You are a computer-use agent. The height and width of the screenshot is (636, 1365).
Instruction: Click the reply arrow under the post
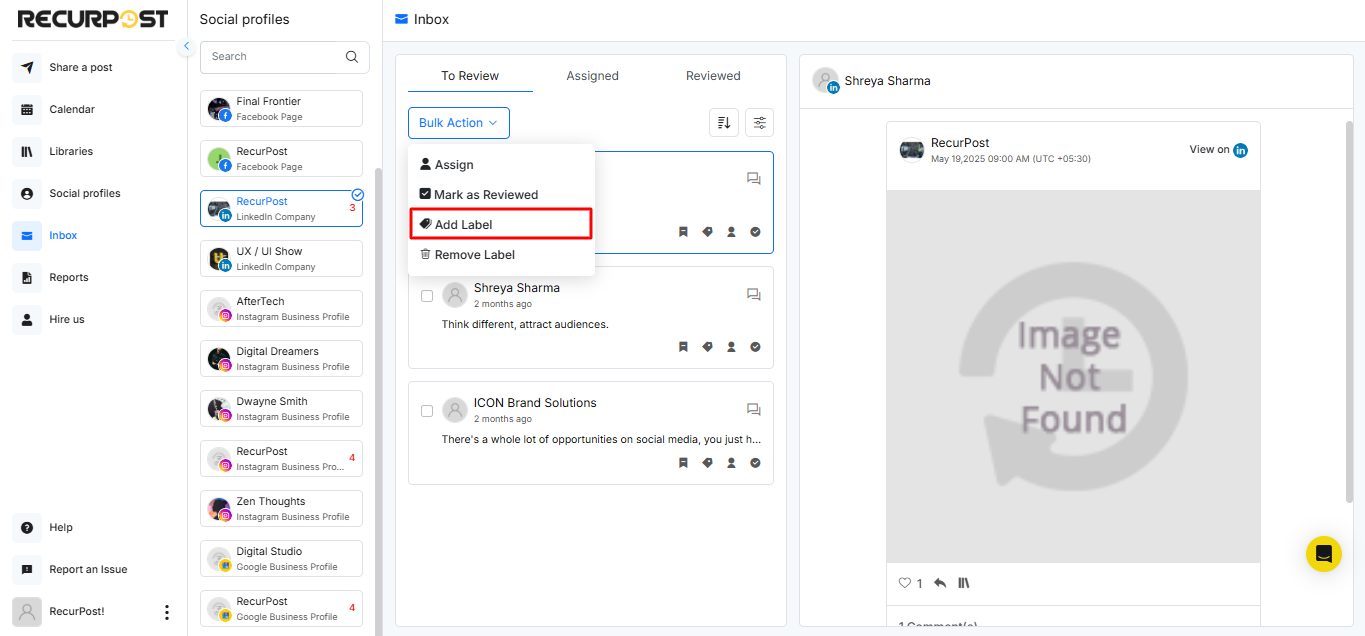click(x=940, y=583)
